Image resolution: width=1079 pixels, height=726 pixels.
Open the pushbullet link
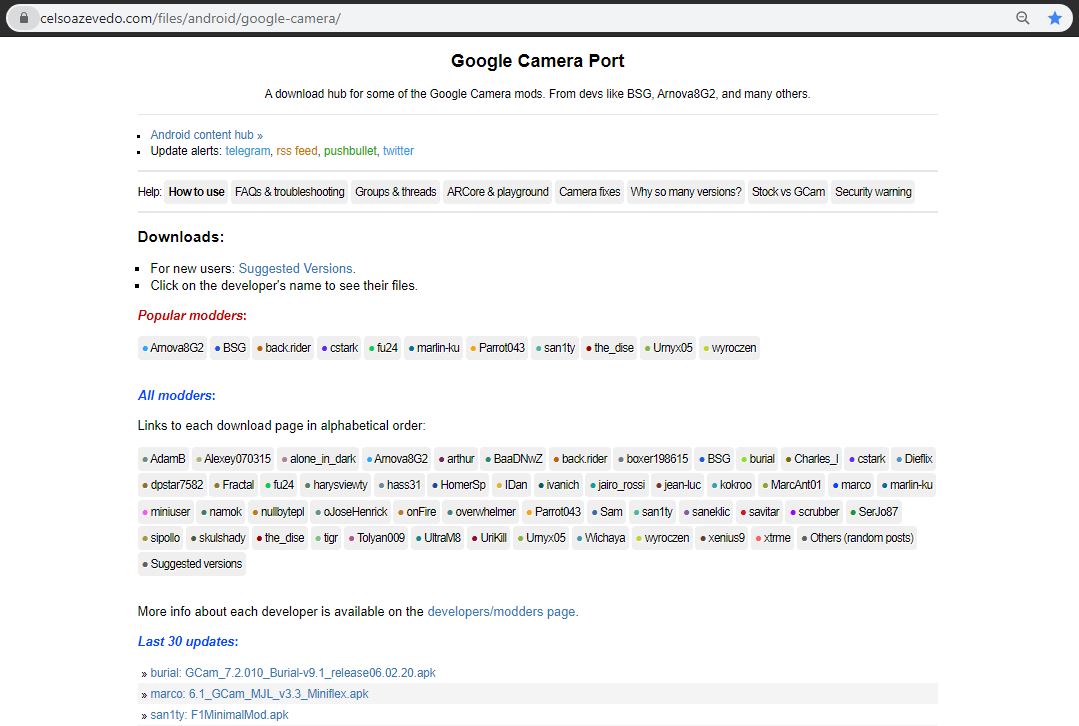coord(350,151)
